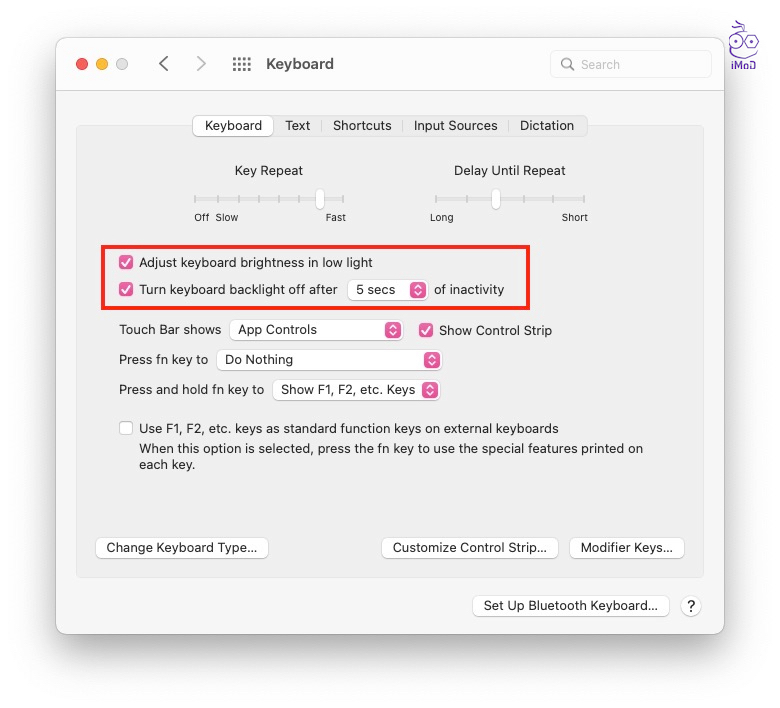Expand the Touch Bar shows App Controls menu
The image size is (780, 708).
click(315, 330)
